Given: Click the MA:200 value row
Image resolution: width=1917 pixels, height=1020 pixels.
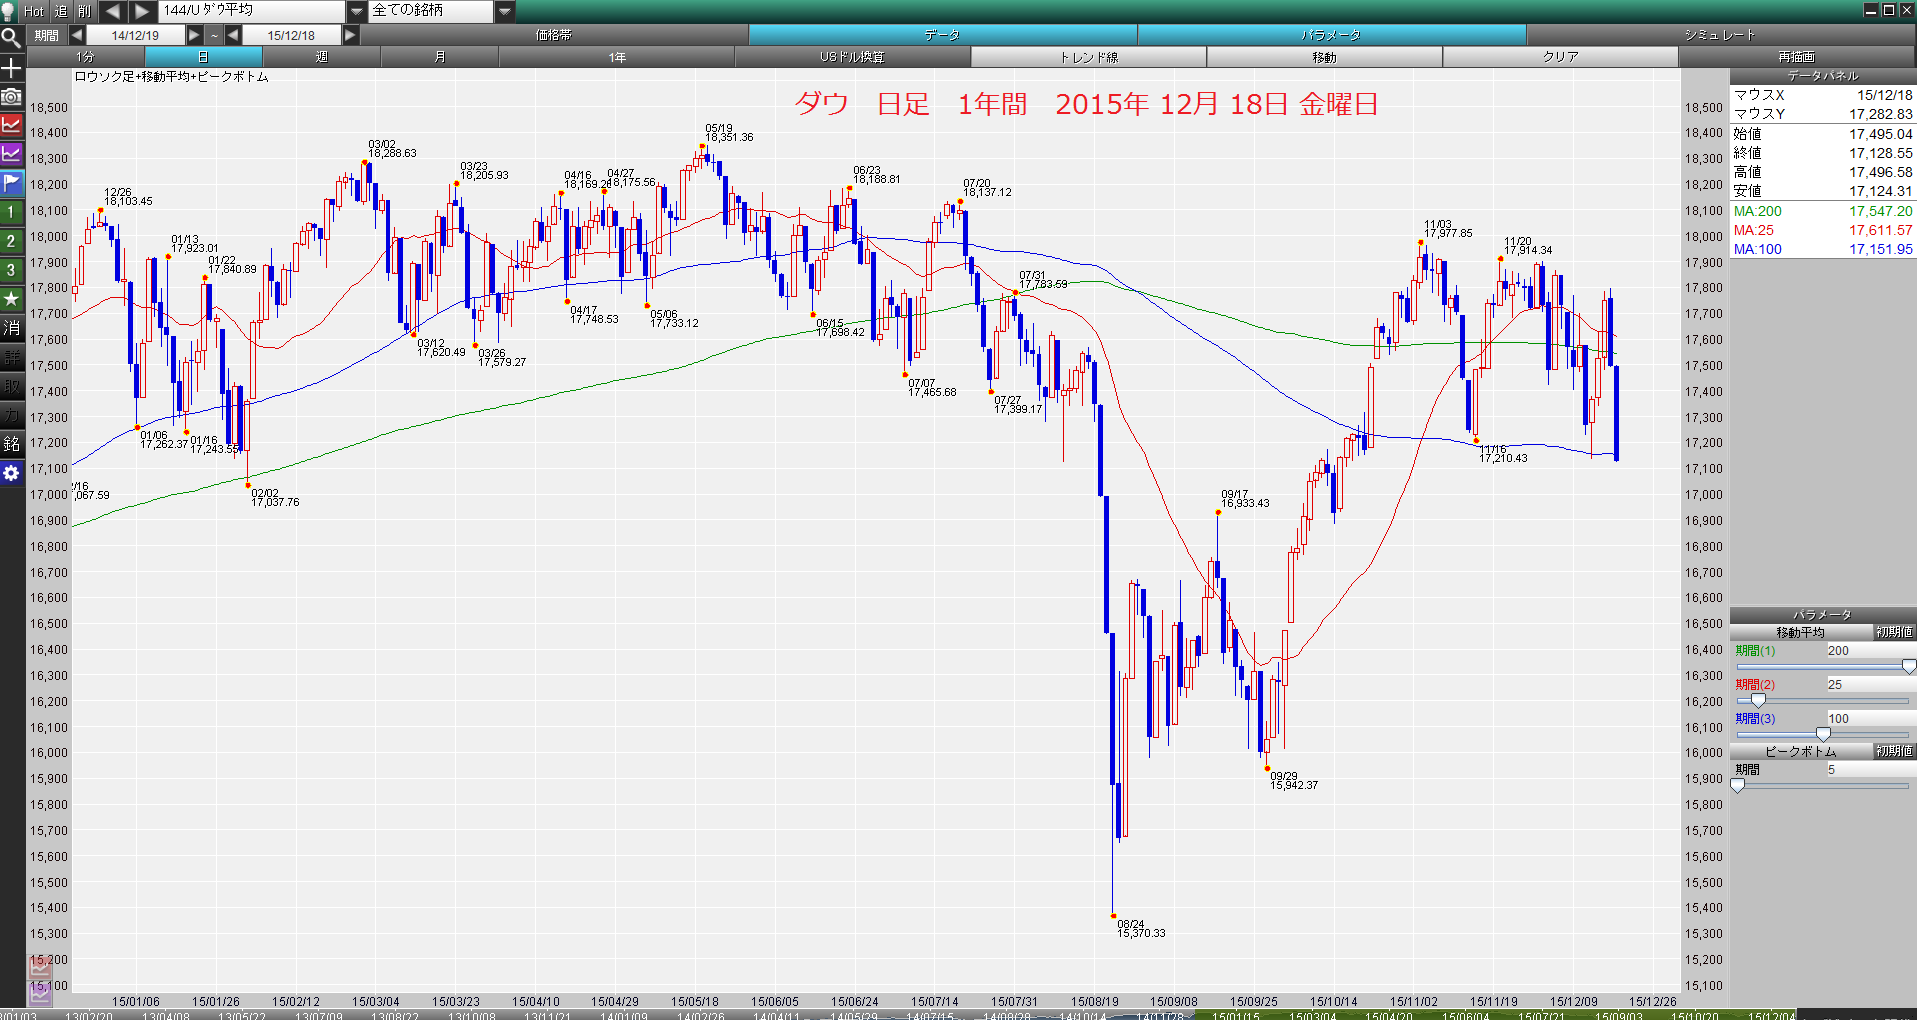Looking at the screenshot, I should pos(1823,211).
